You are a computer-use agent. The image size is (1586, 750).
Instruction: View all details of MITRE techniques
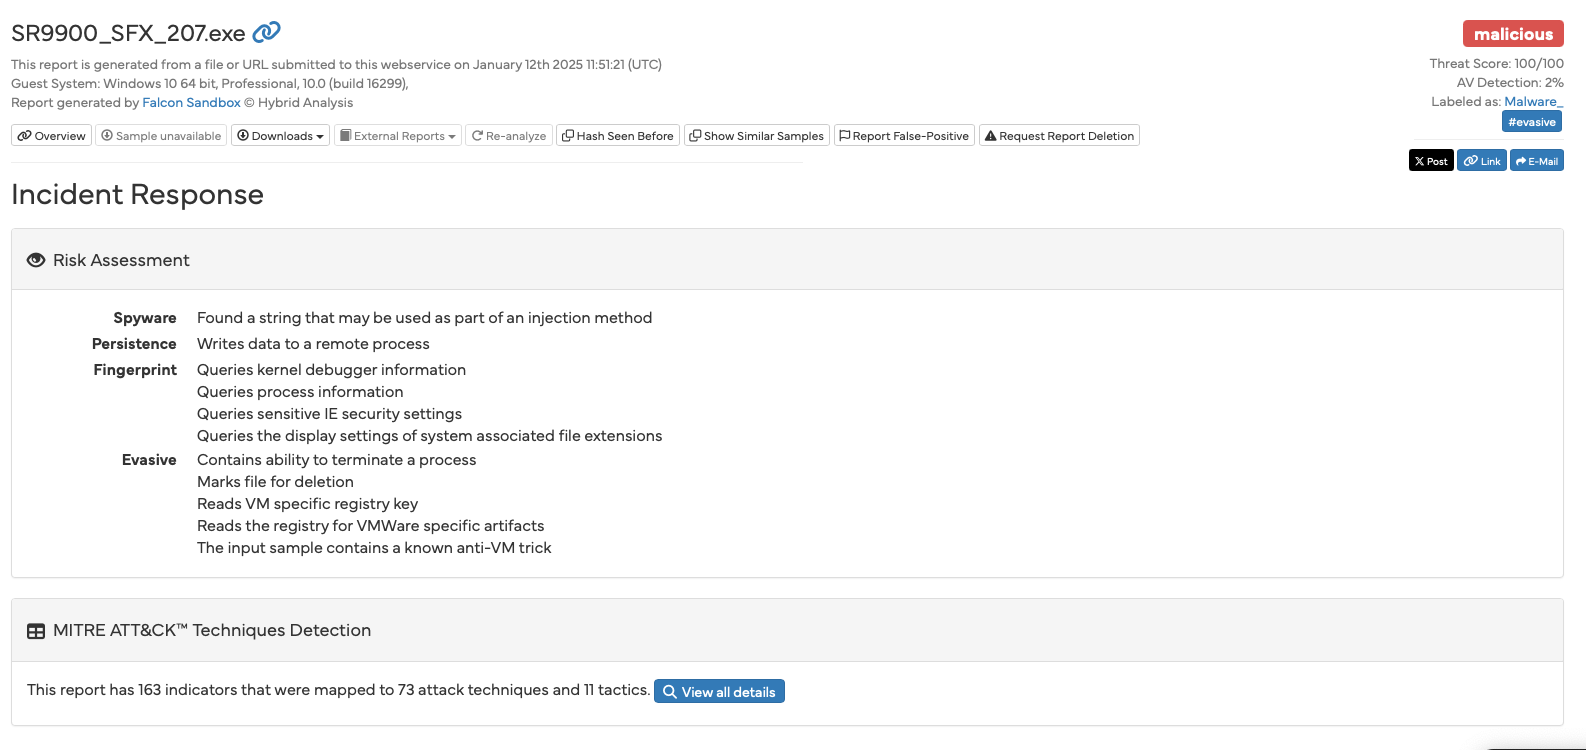tap(719, 692)
